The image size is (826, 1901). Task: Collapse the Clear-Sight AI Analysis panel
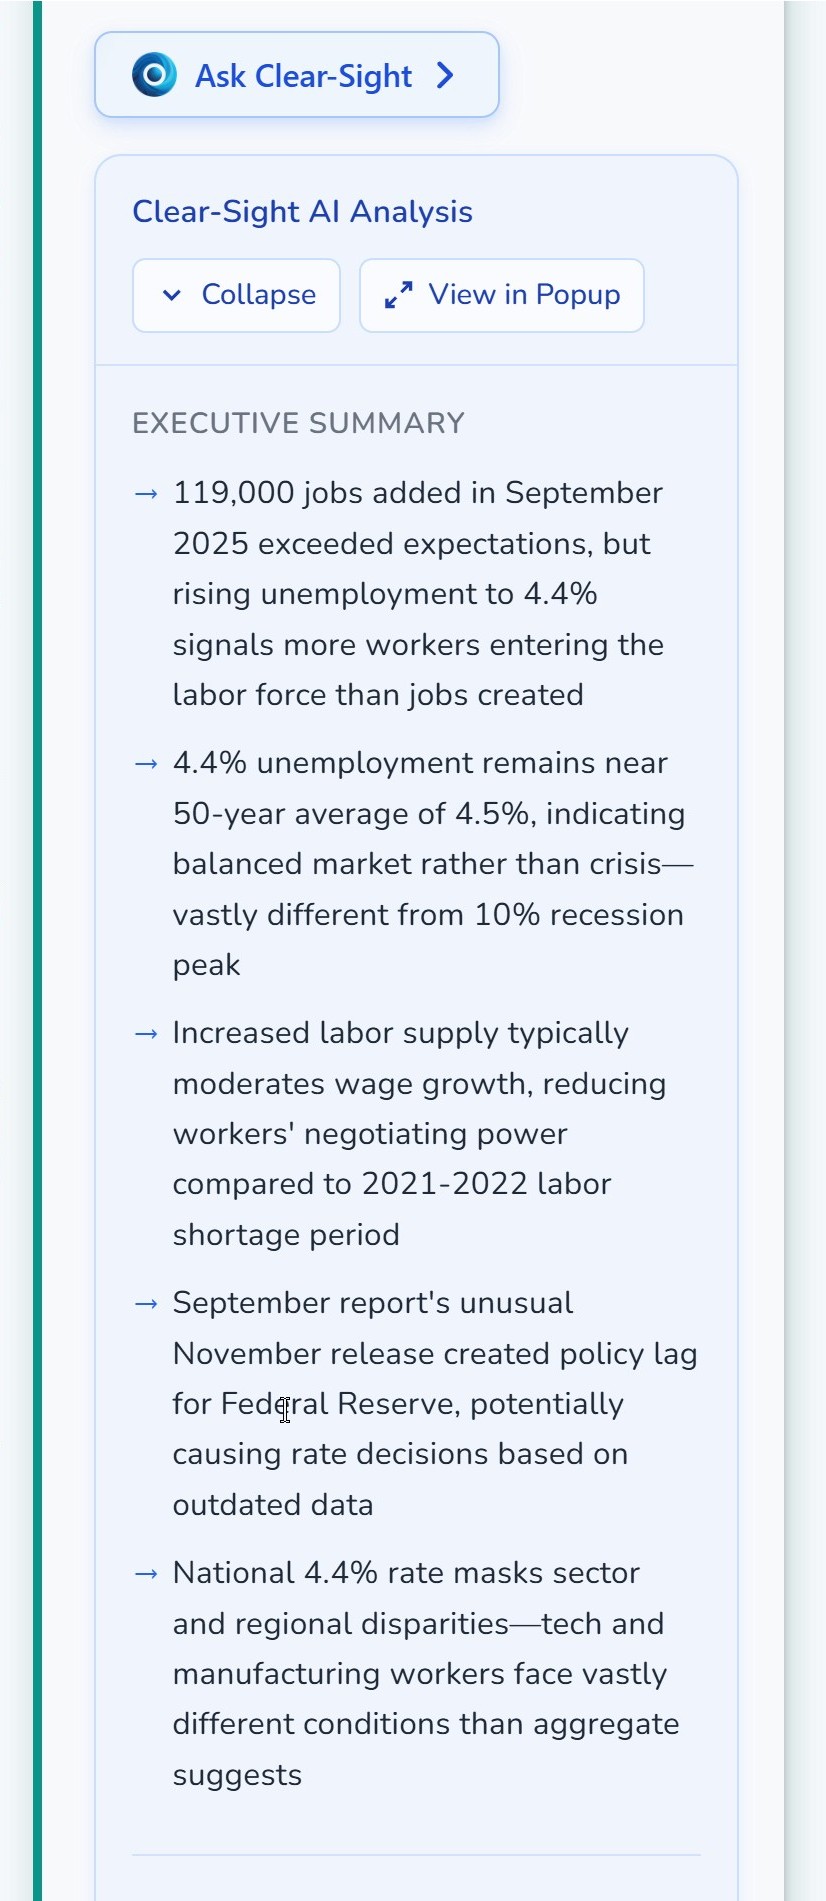click(237, 295)
